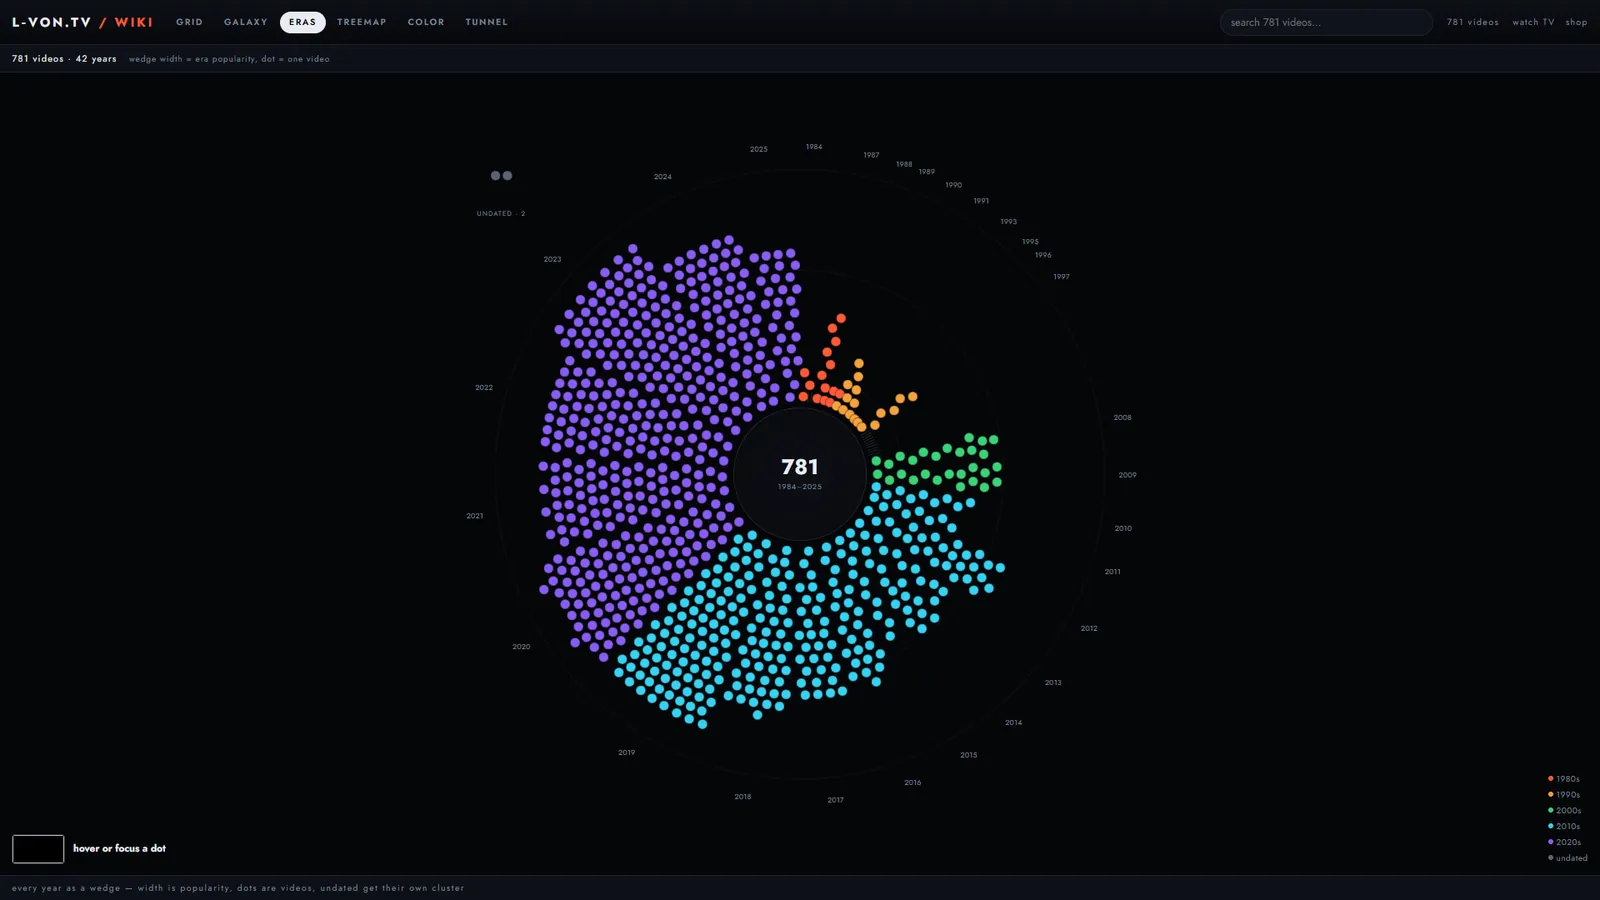Open the 781 videos link
1600x900 pixels.
1472,22
